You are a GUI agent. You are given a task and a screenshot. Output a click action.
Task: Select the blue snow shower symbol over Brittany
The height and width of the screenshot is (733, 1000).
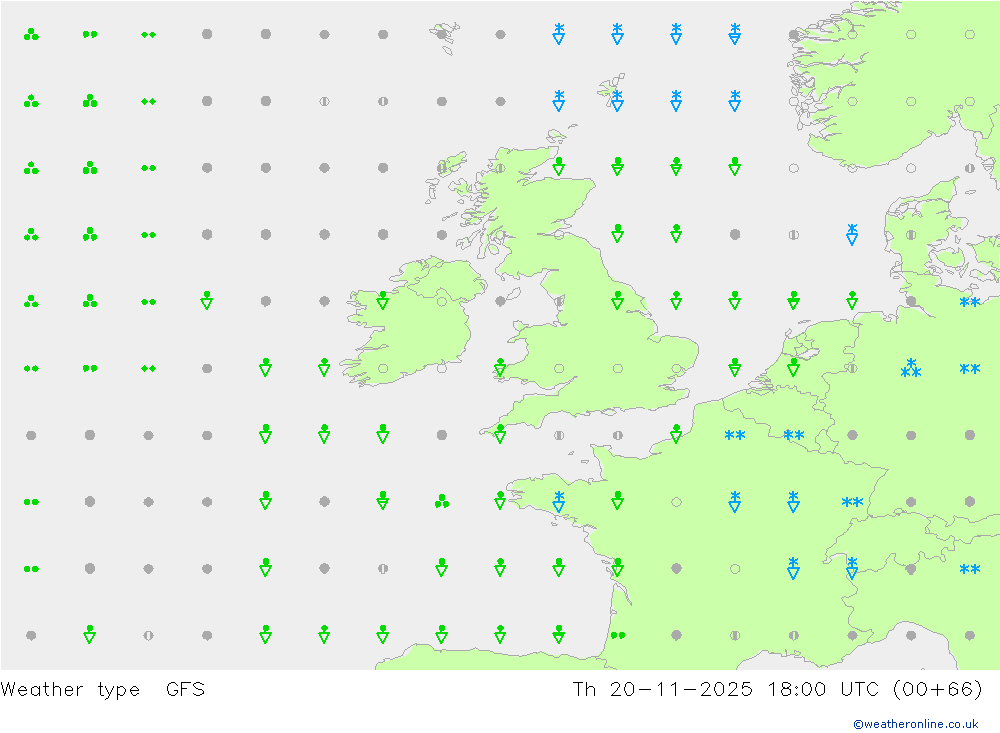[559, 501]
